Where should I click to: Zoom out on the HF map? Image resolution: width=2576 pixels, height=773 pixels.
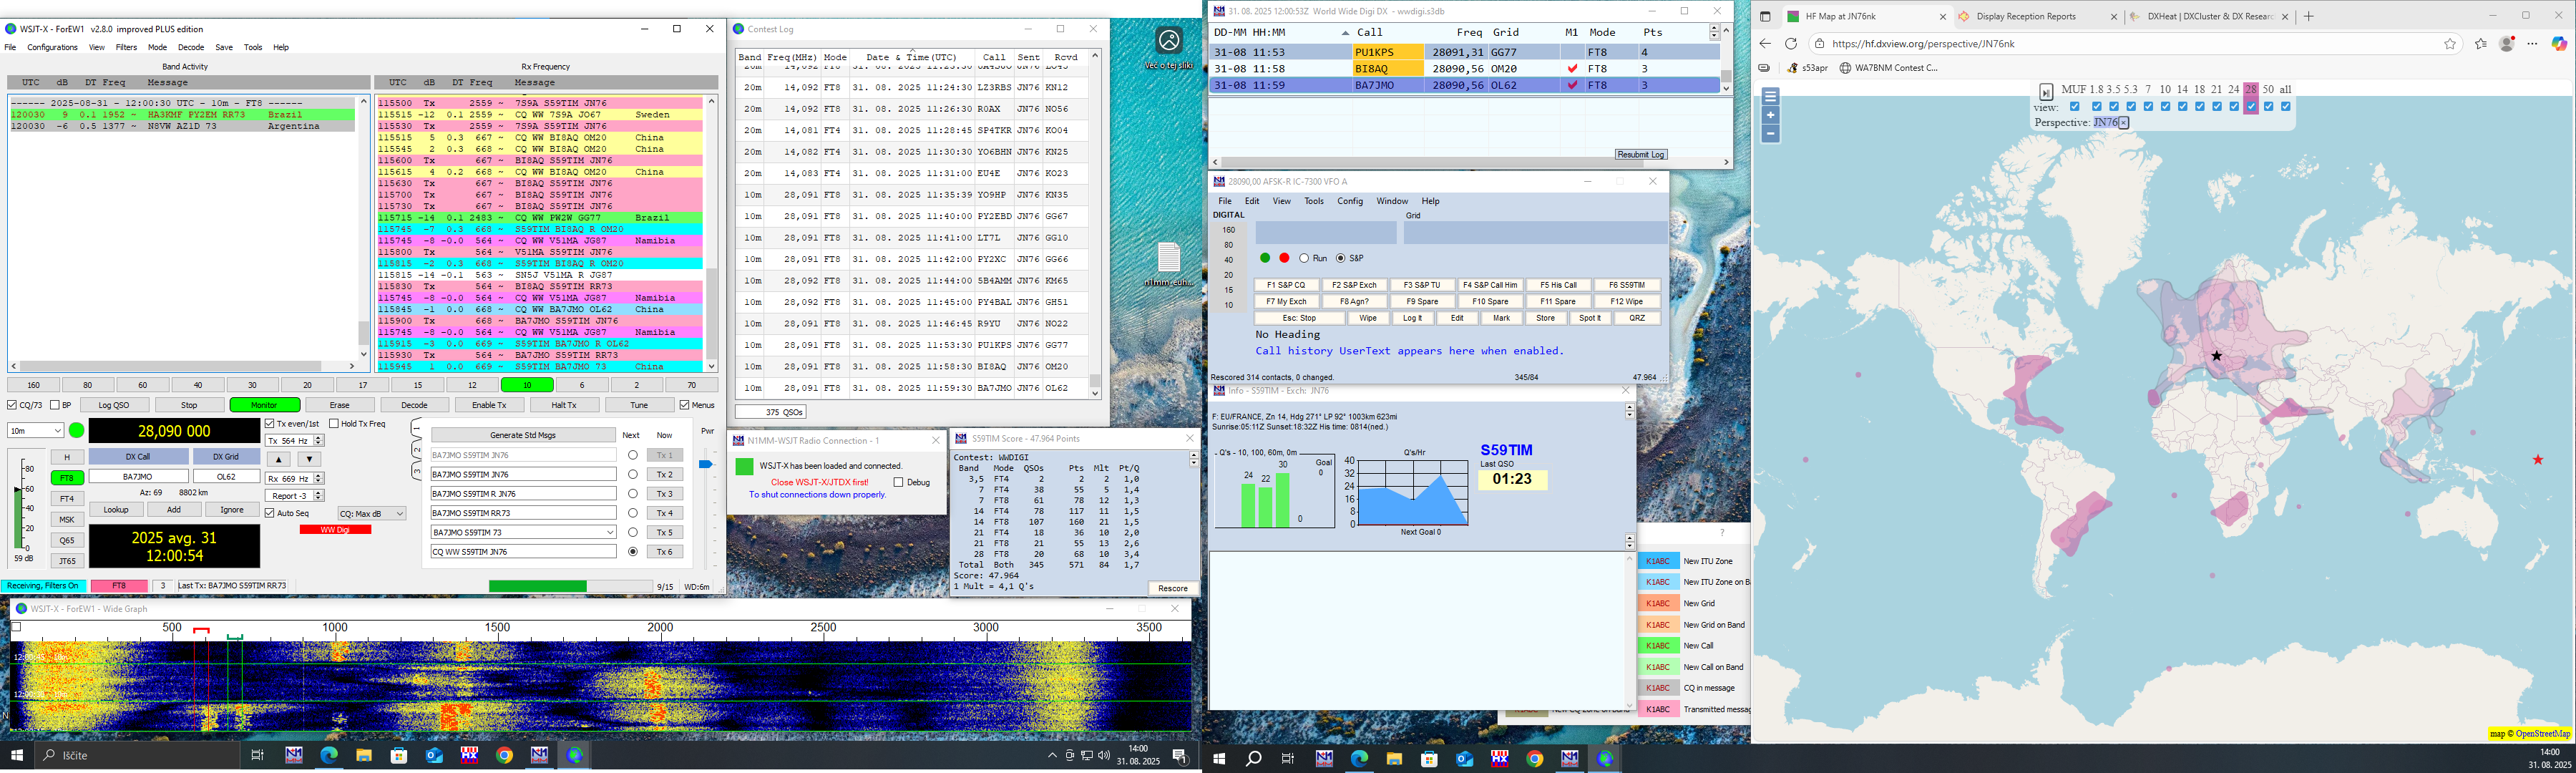click(x=1770, y=133)
